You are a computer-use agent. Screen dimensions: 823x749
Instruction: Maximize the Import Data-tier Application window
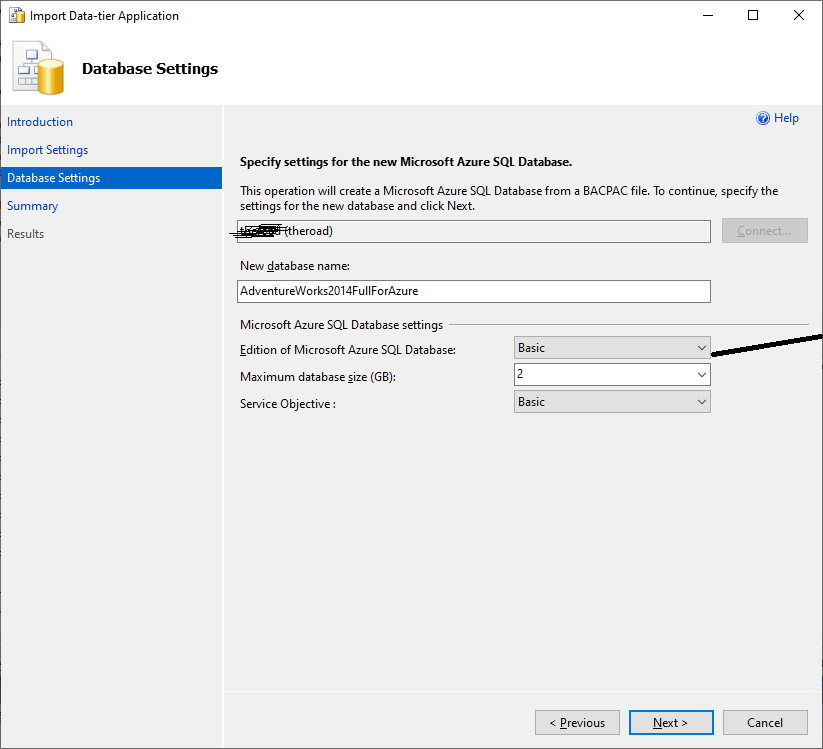coord(753,15)
